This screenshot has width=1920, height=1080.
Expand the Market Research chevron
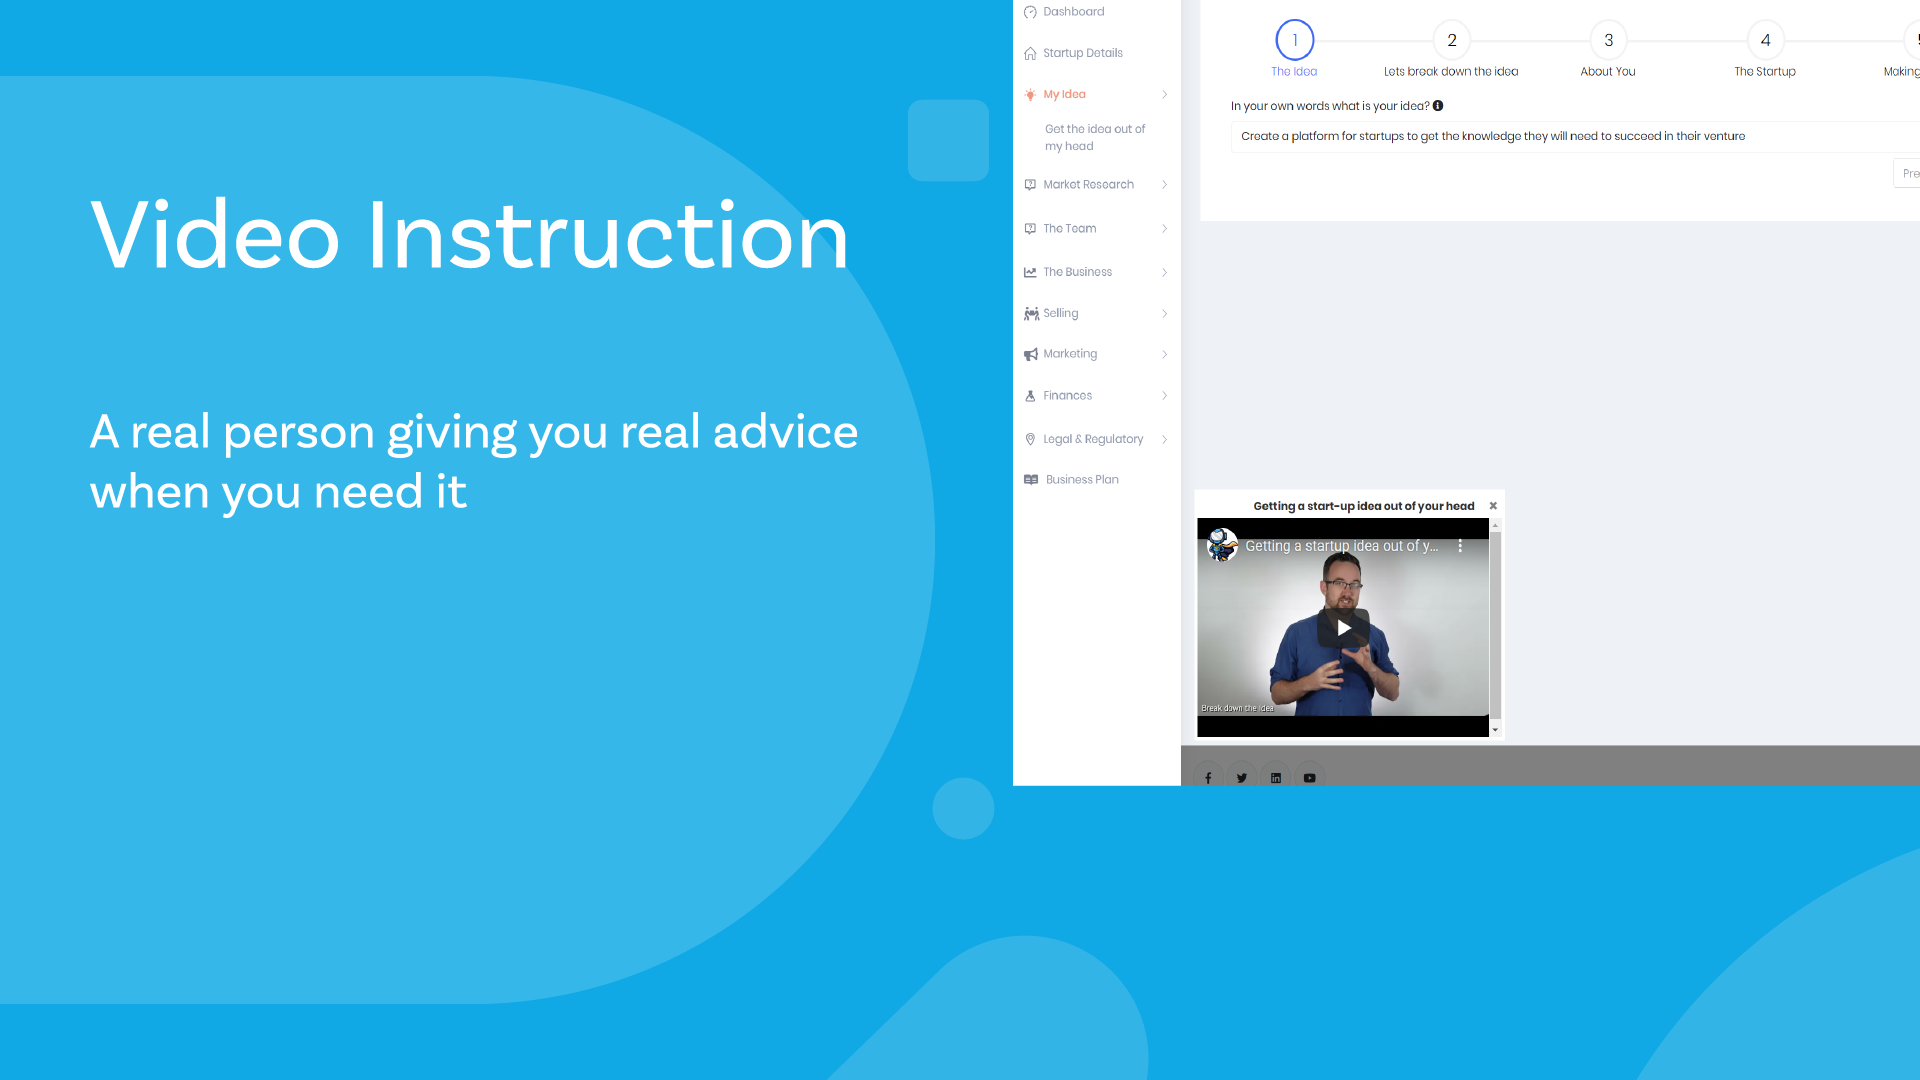click(x=1165, y=185)
